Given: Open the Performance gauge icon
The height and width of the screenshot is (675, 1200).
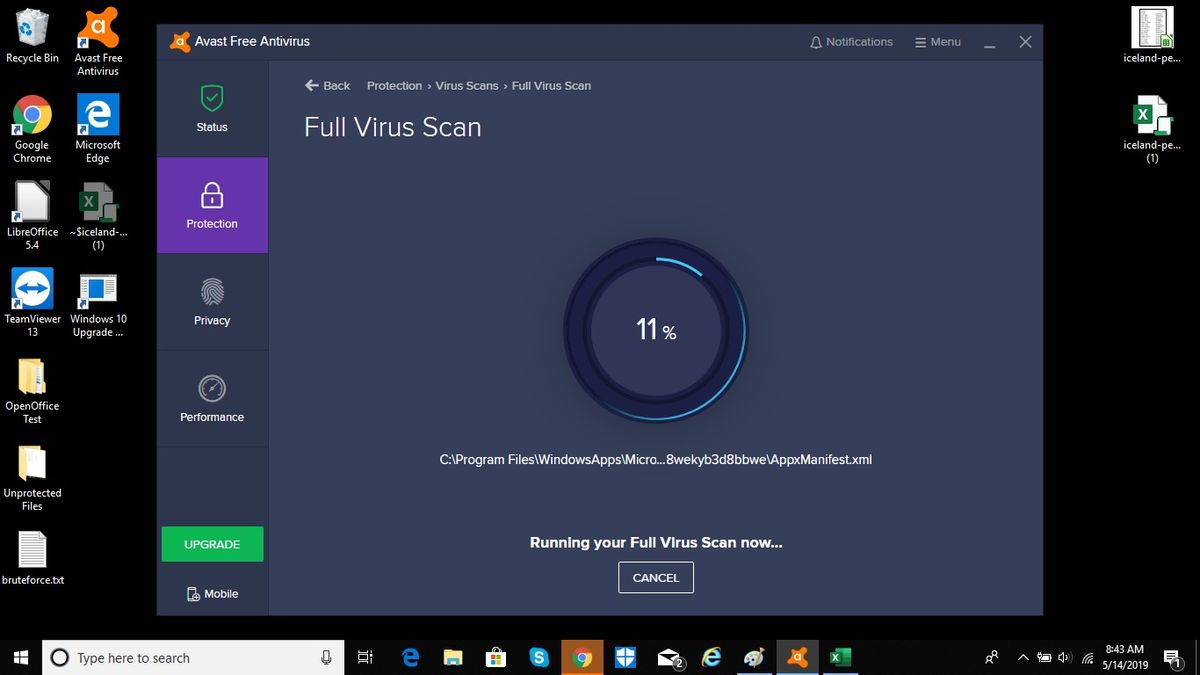Looking at the screenshot, I should [211, 390].
